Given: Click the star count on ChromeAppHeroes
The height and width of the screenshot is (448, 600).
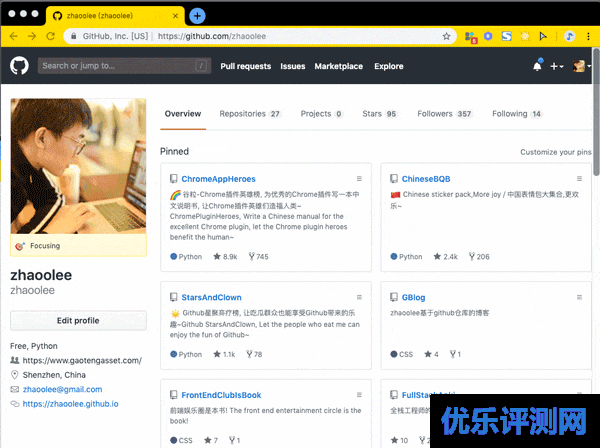Looking at the screenshot, I should pos(223,257).
